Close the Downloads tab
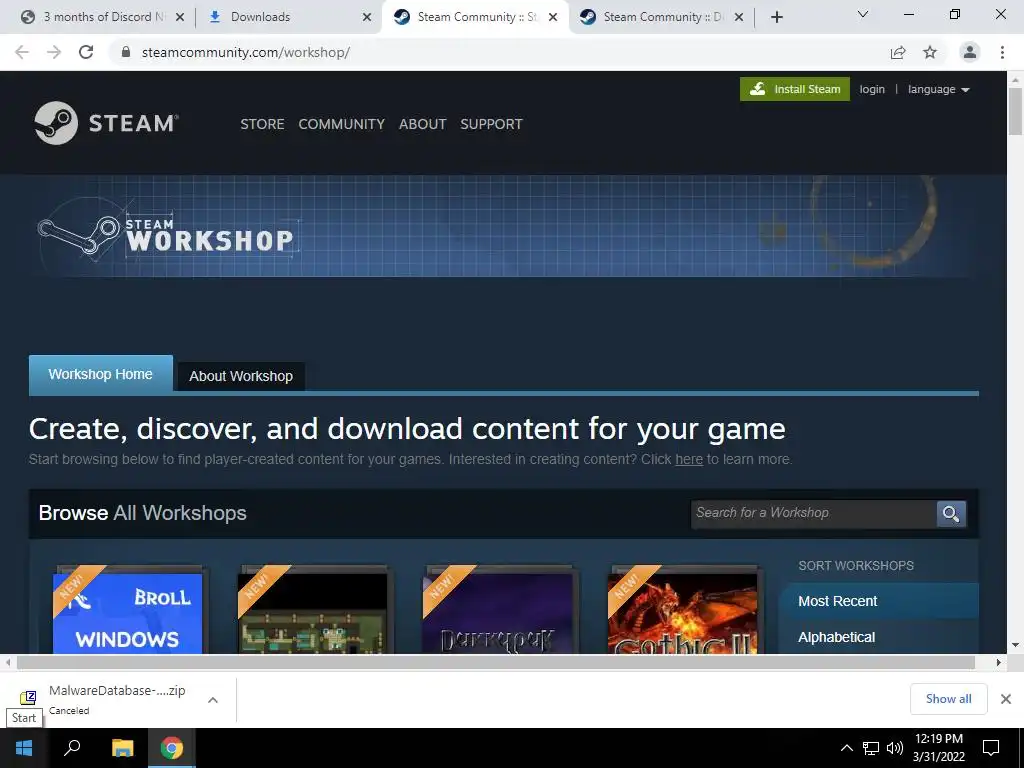Screen dimensions: 1024x768 point(367,17)
